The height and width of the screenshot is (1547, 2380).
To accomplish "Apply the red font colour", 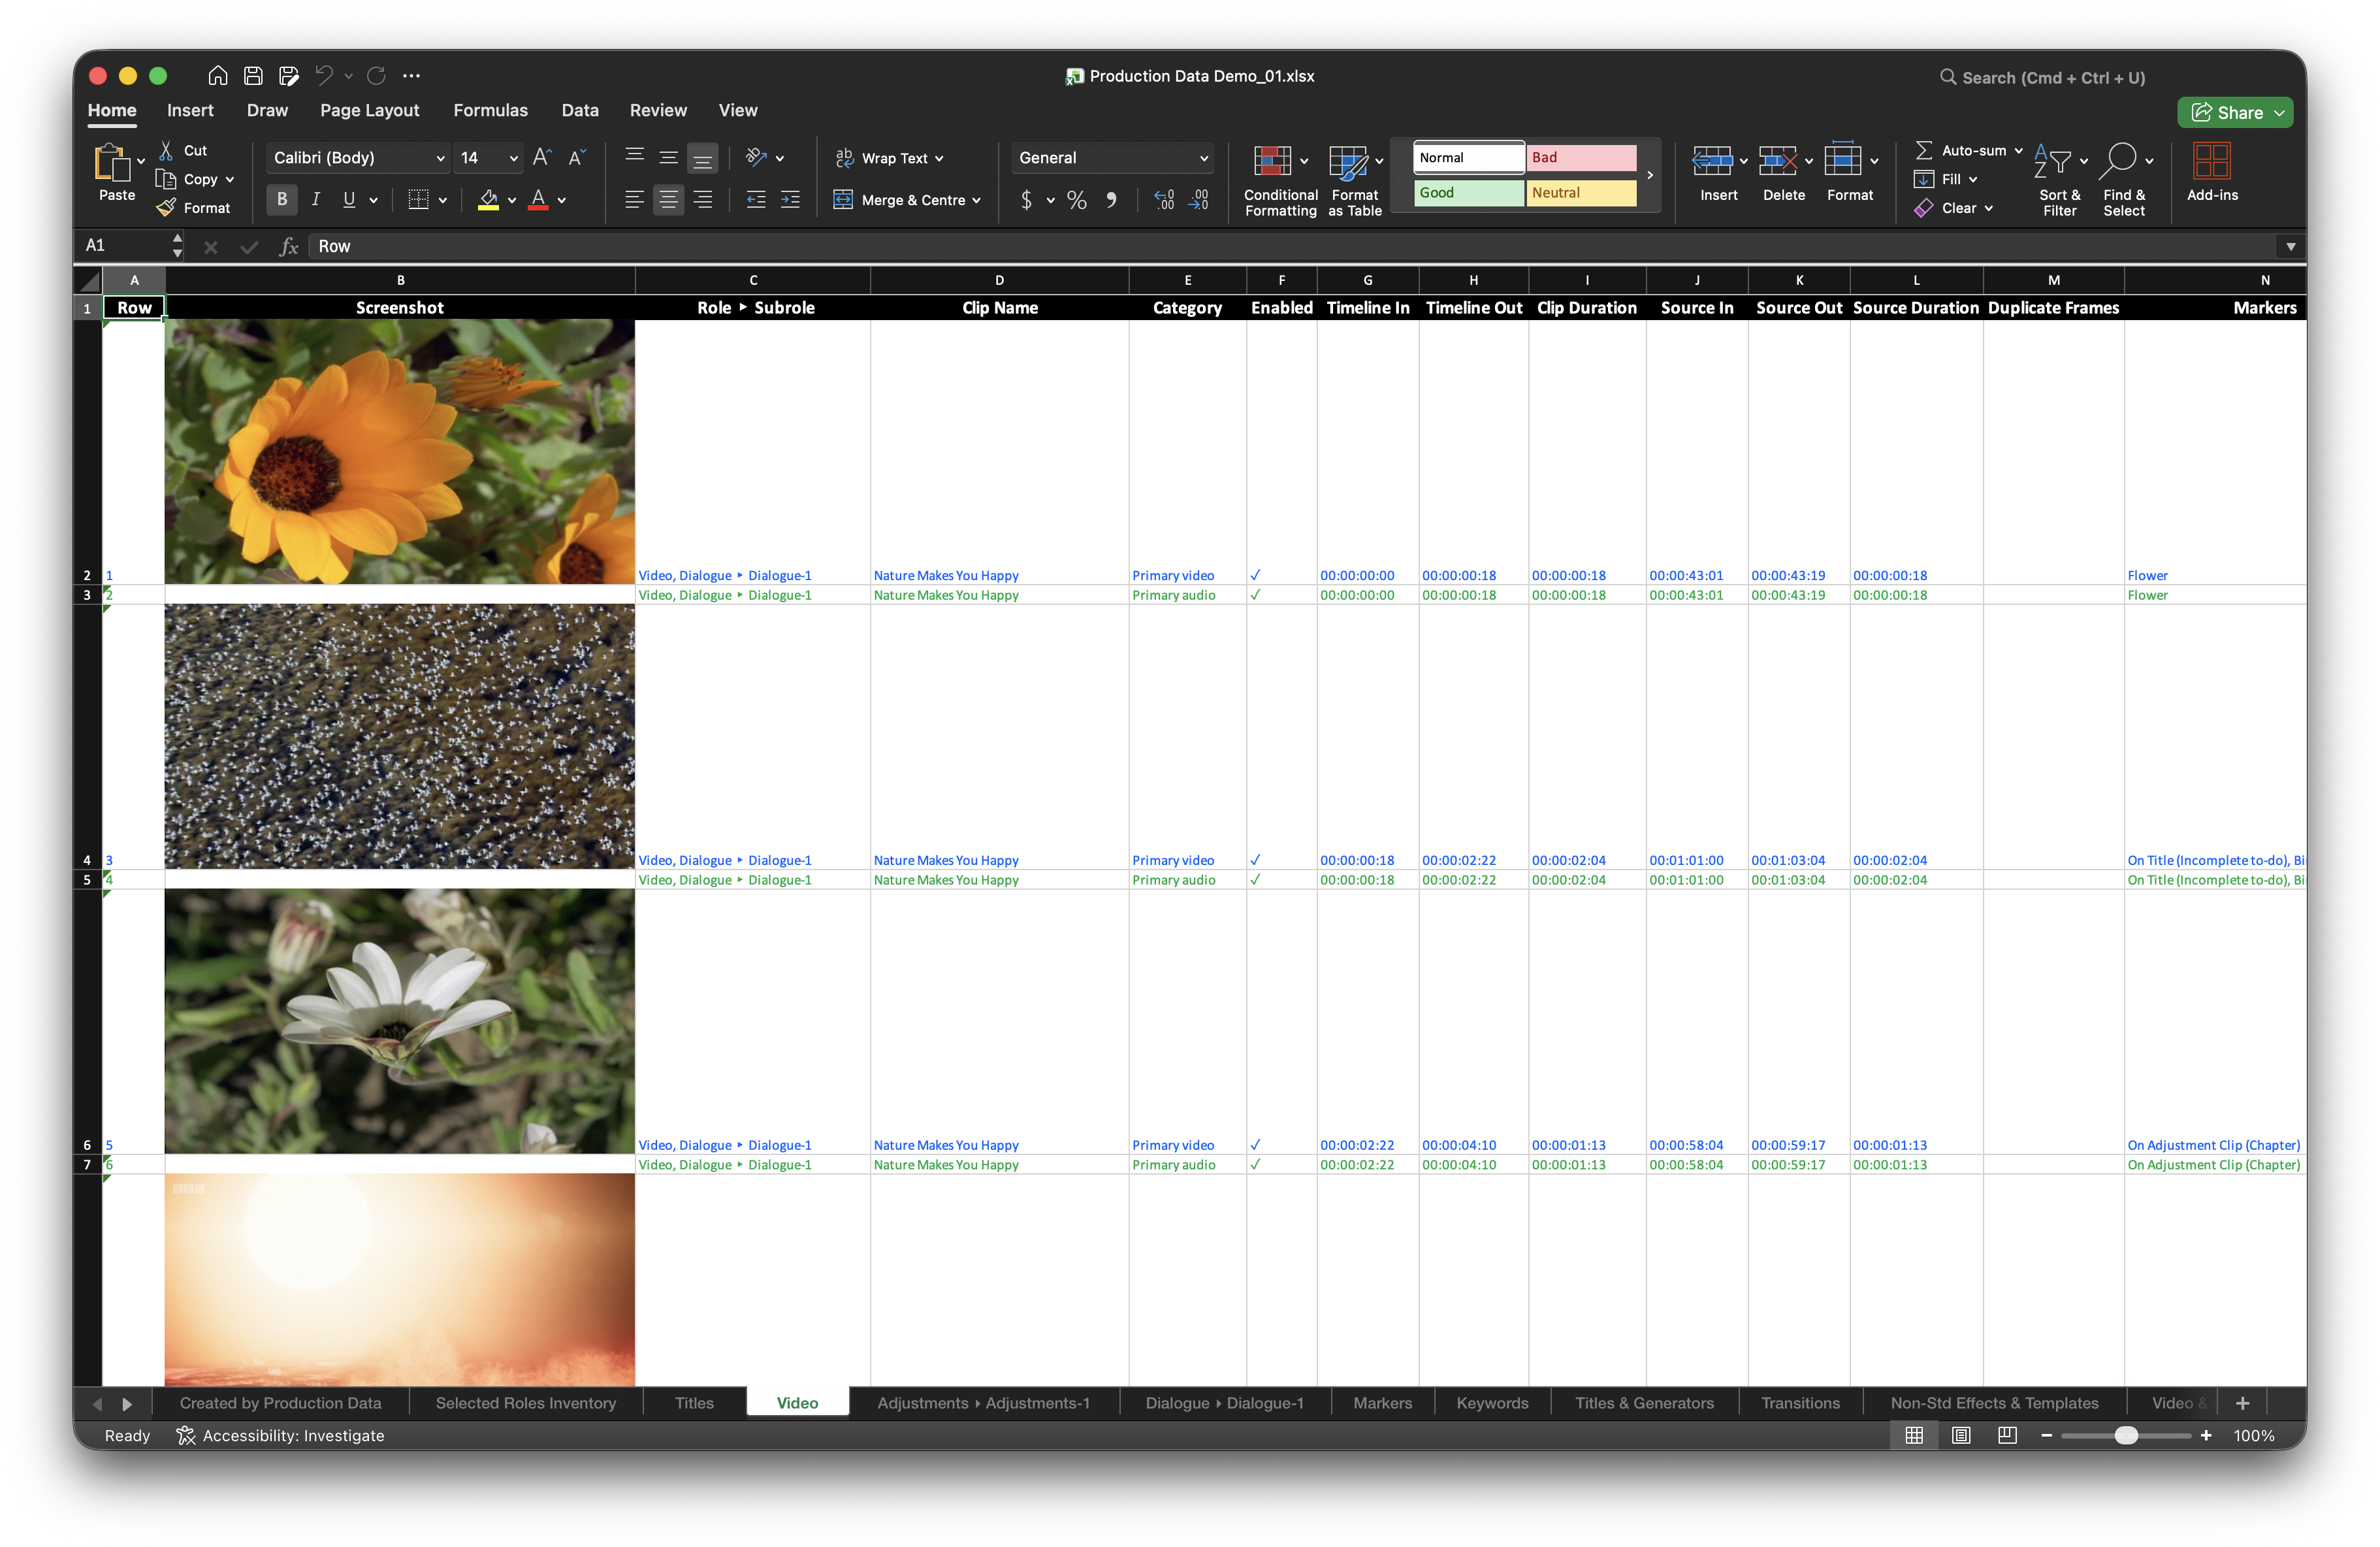I will [x=539, y=200].
